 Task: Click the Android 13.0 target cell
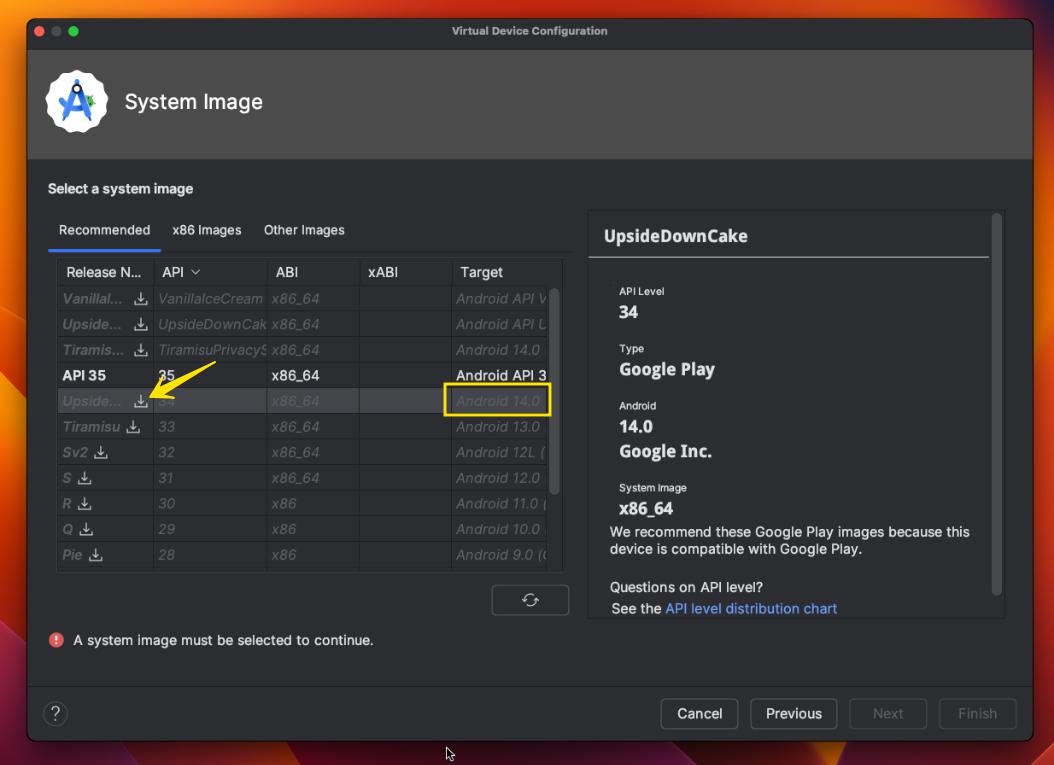(498, 427)
